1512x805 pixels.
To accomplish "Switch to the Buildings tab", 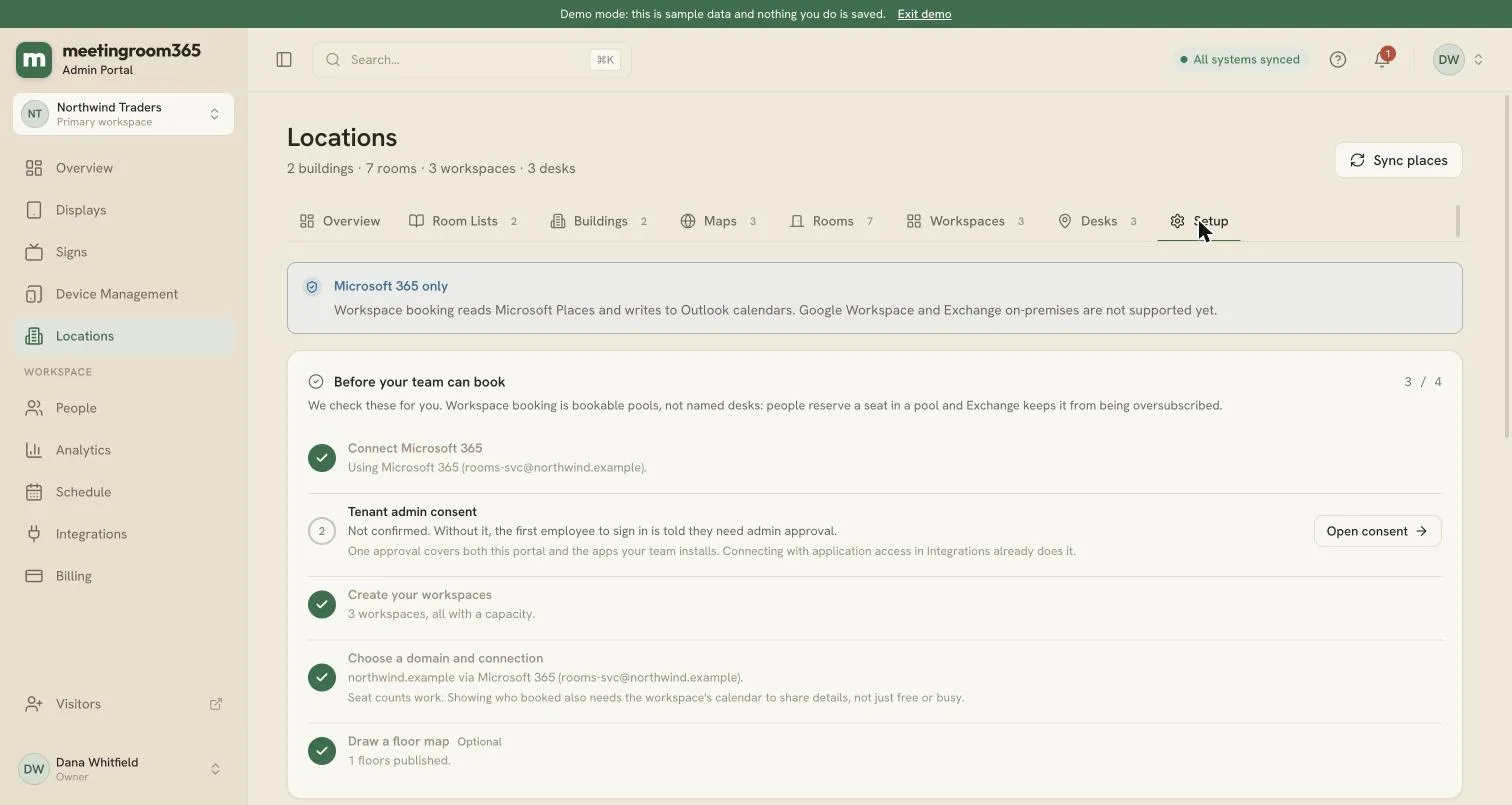I will pos(599,221).
